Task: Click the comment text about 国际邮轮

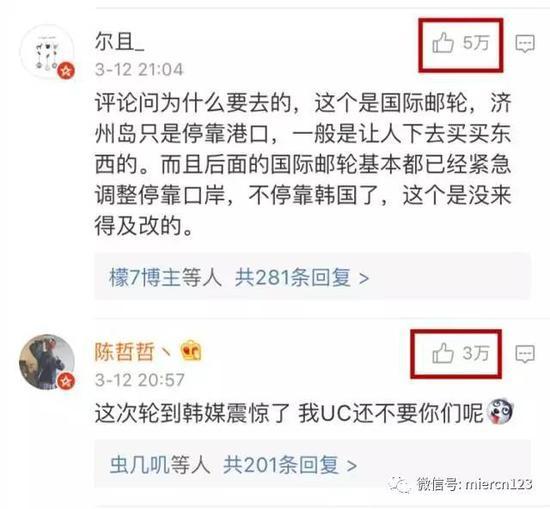Action: pos(303,164)
